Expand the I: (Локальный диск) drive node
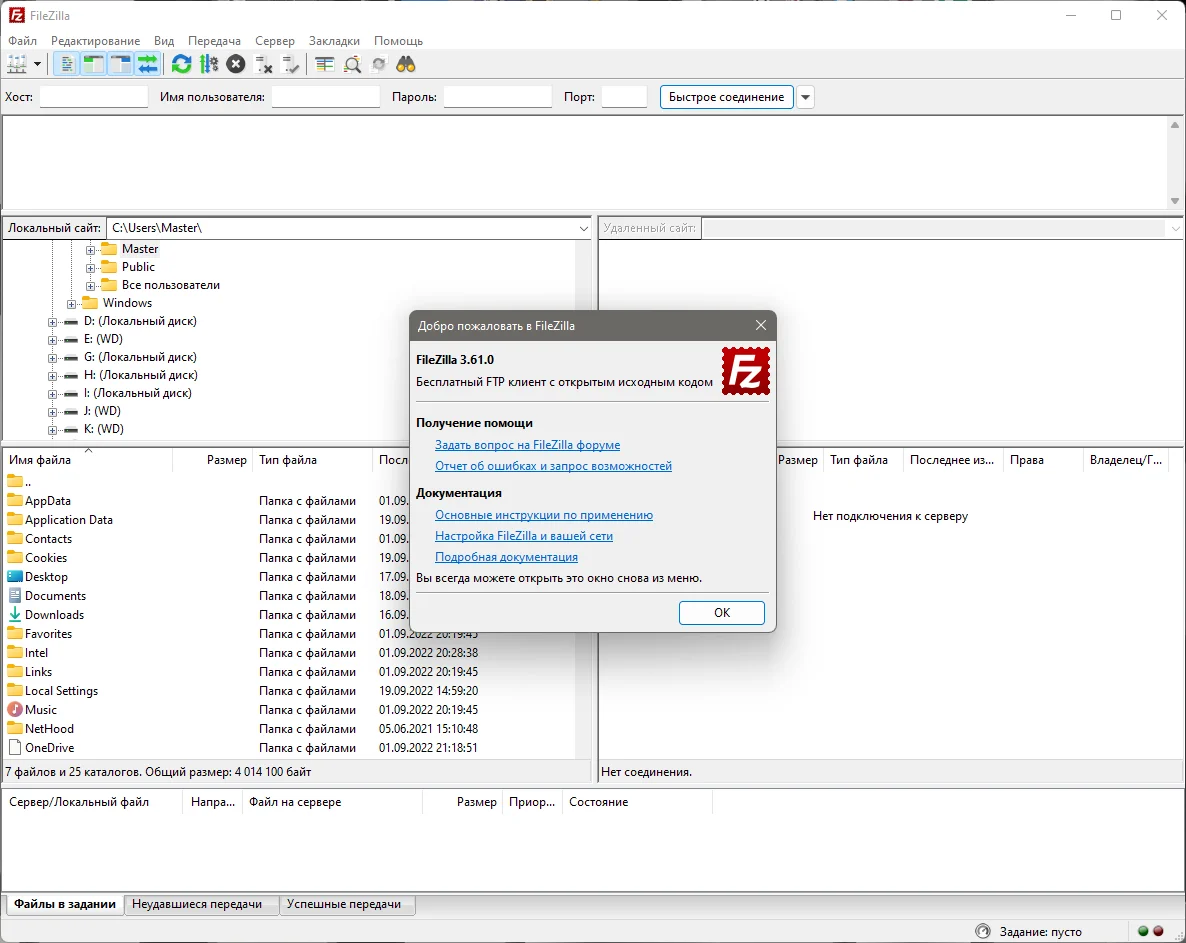The height and width of the screenshot is (943, 1186). tap(52, 394)
